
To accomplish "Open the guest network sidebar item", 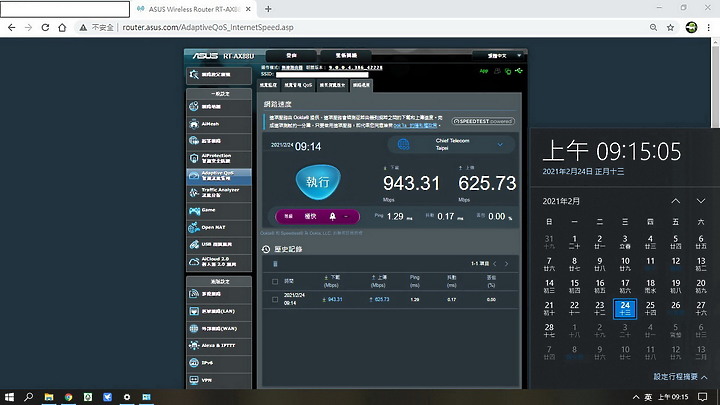I will coord(219,141).
